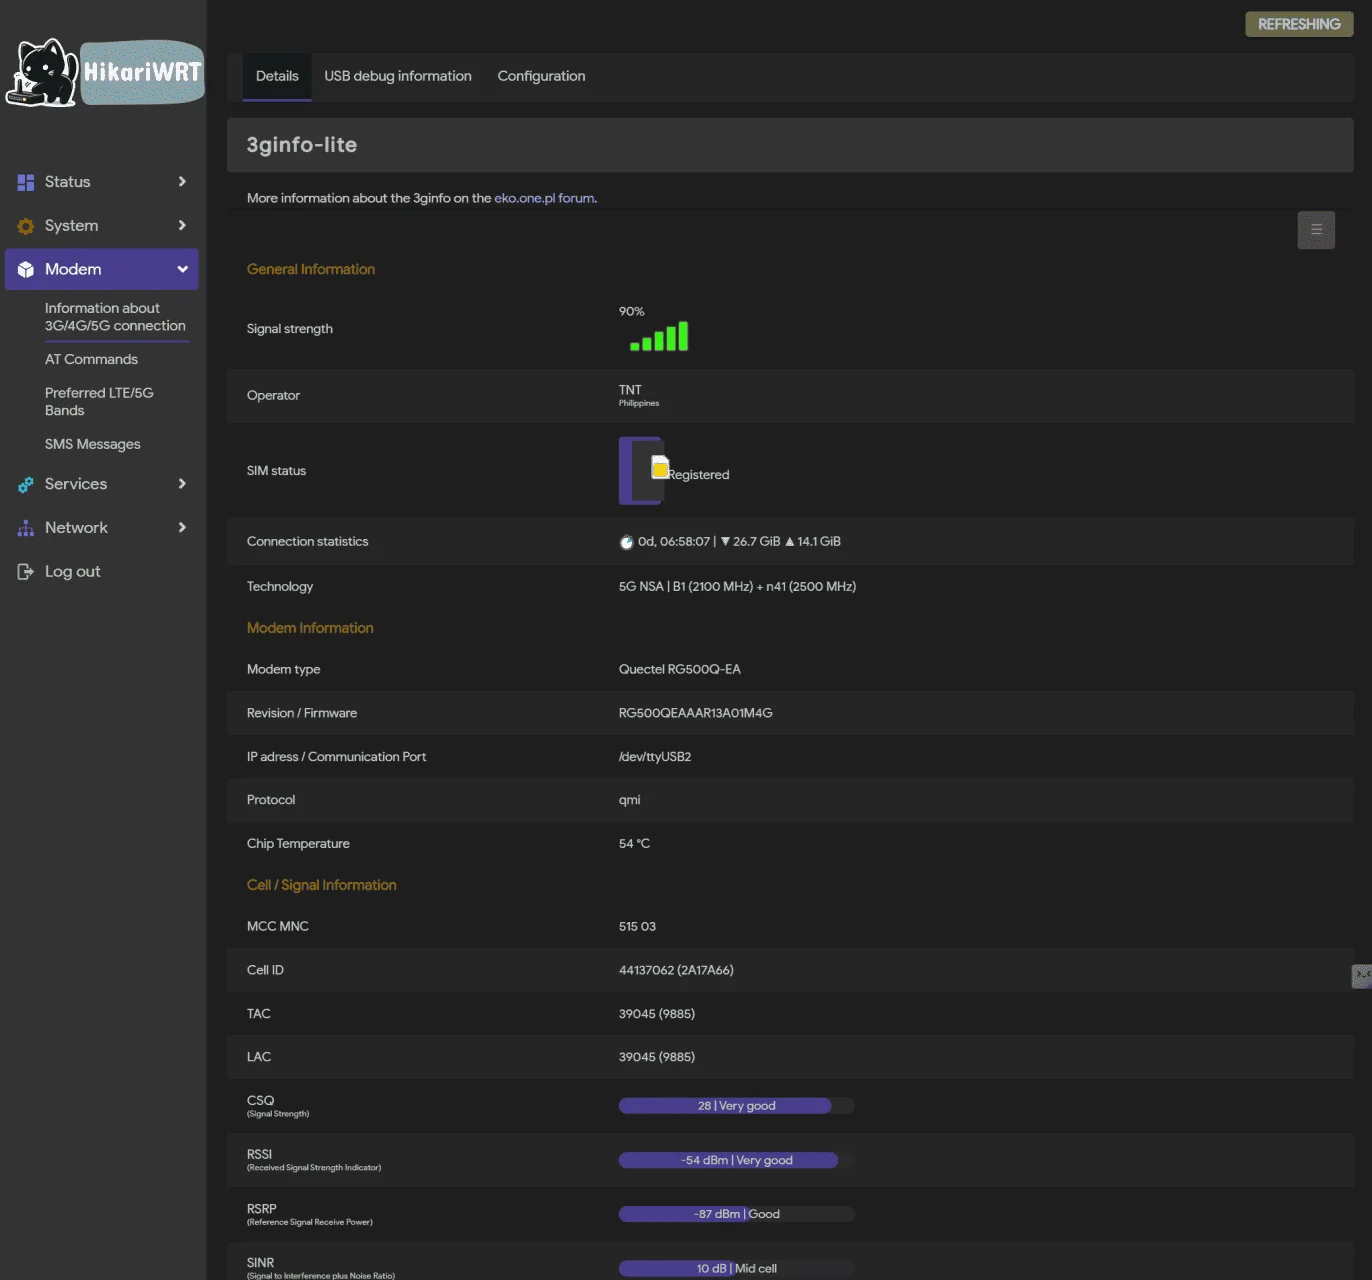Click the RSSI -54 dBm progress bar
Image resolution: width=1372 pixels, height=1280 pixels.
[x=736, y=1160]
